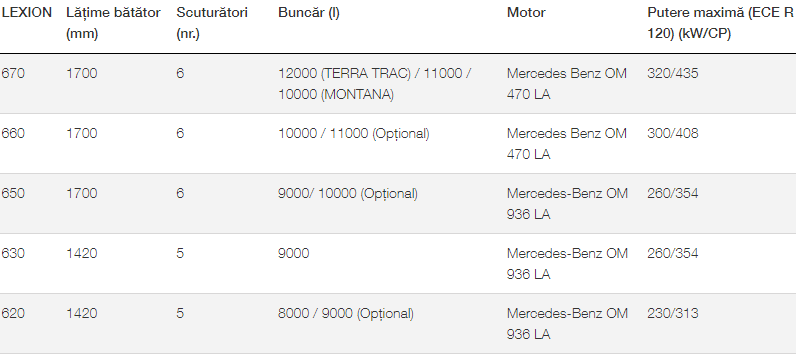Screen dimensions: 796x360
Task: Select the LEXION 620 model cell
Action: 13,313
